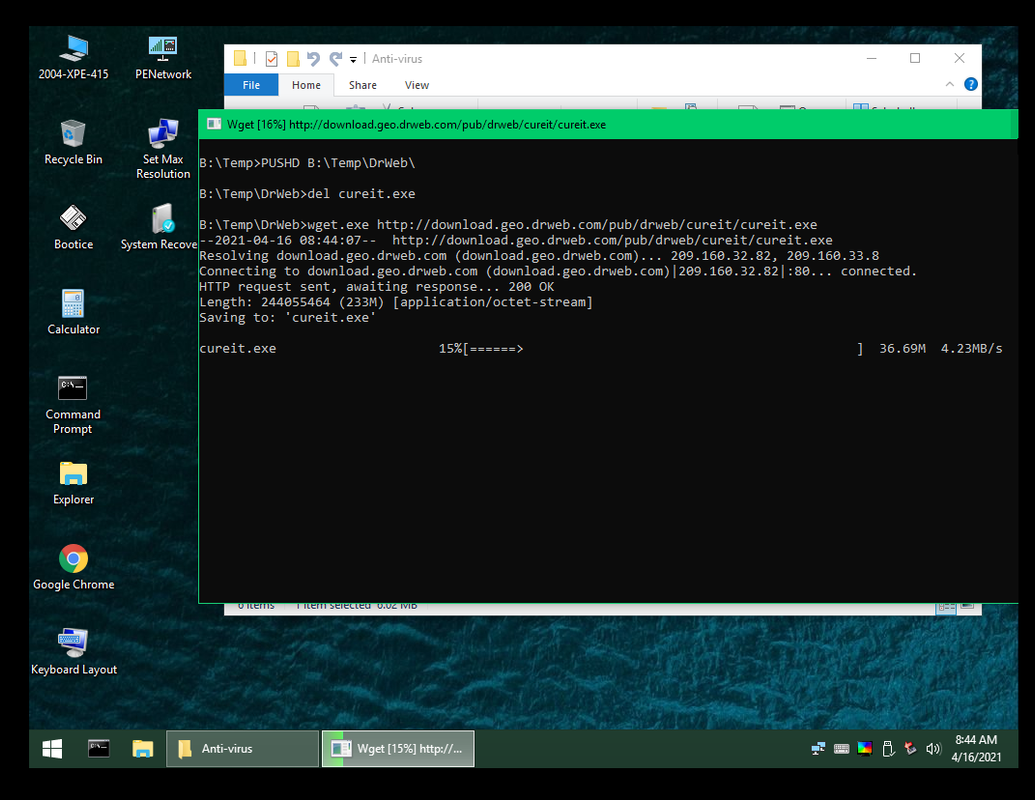Launch the Bootice desktop icon
This screenshot has width=1035, height=800.
point(73,227)
